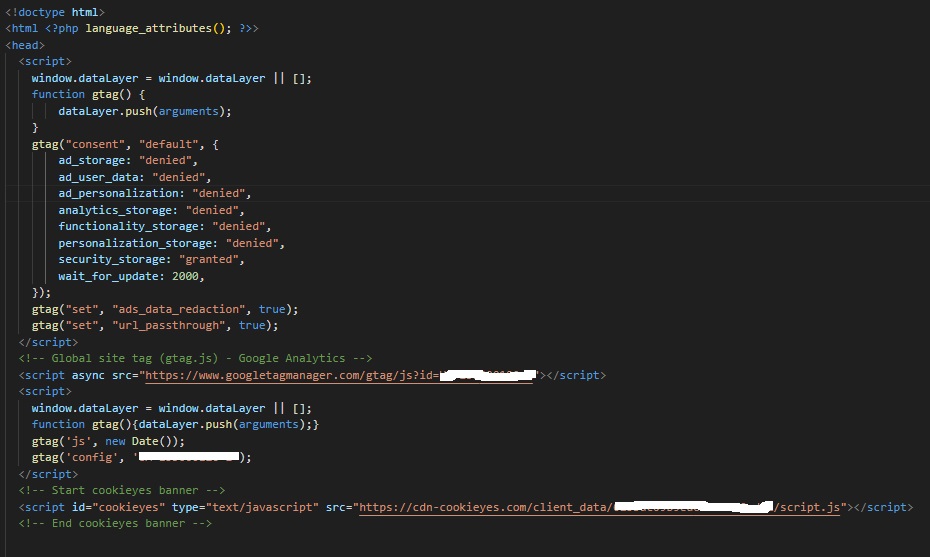Click the doctype html declaration line
The width and height of the screenshot is (930, 557).
coord(54,12)
